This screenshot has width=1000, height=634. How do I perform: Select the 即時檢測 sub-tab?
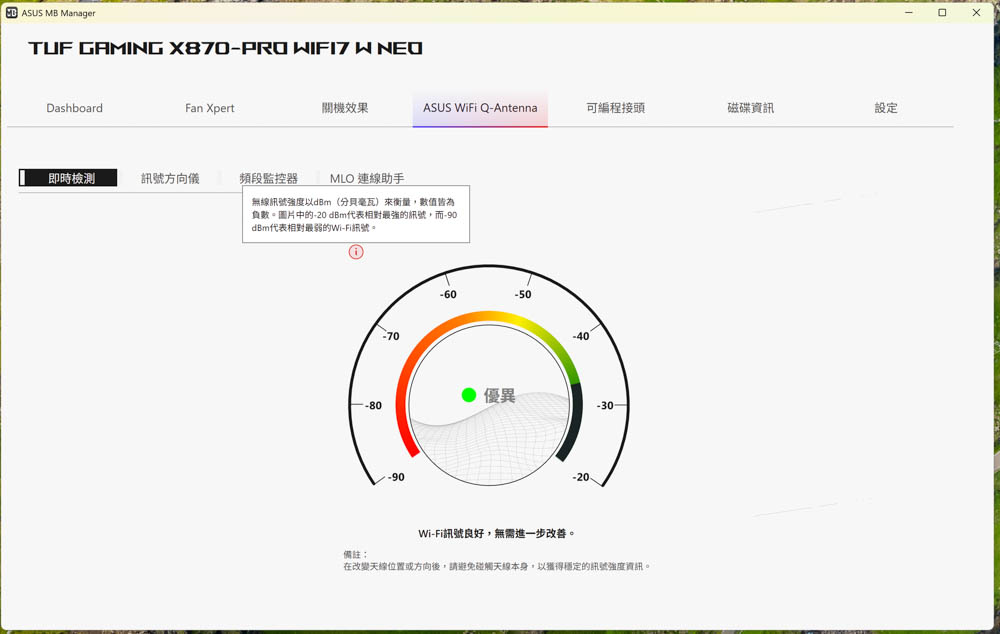click(x=71, y=178)
